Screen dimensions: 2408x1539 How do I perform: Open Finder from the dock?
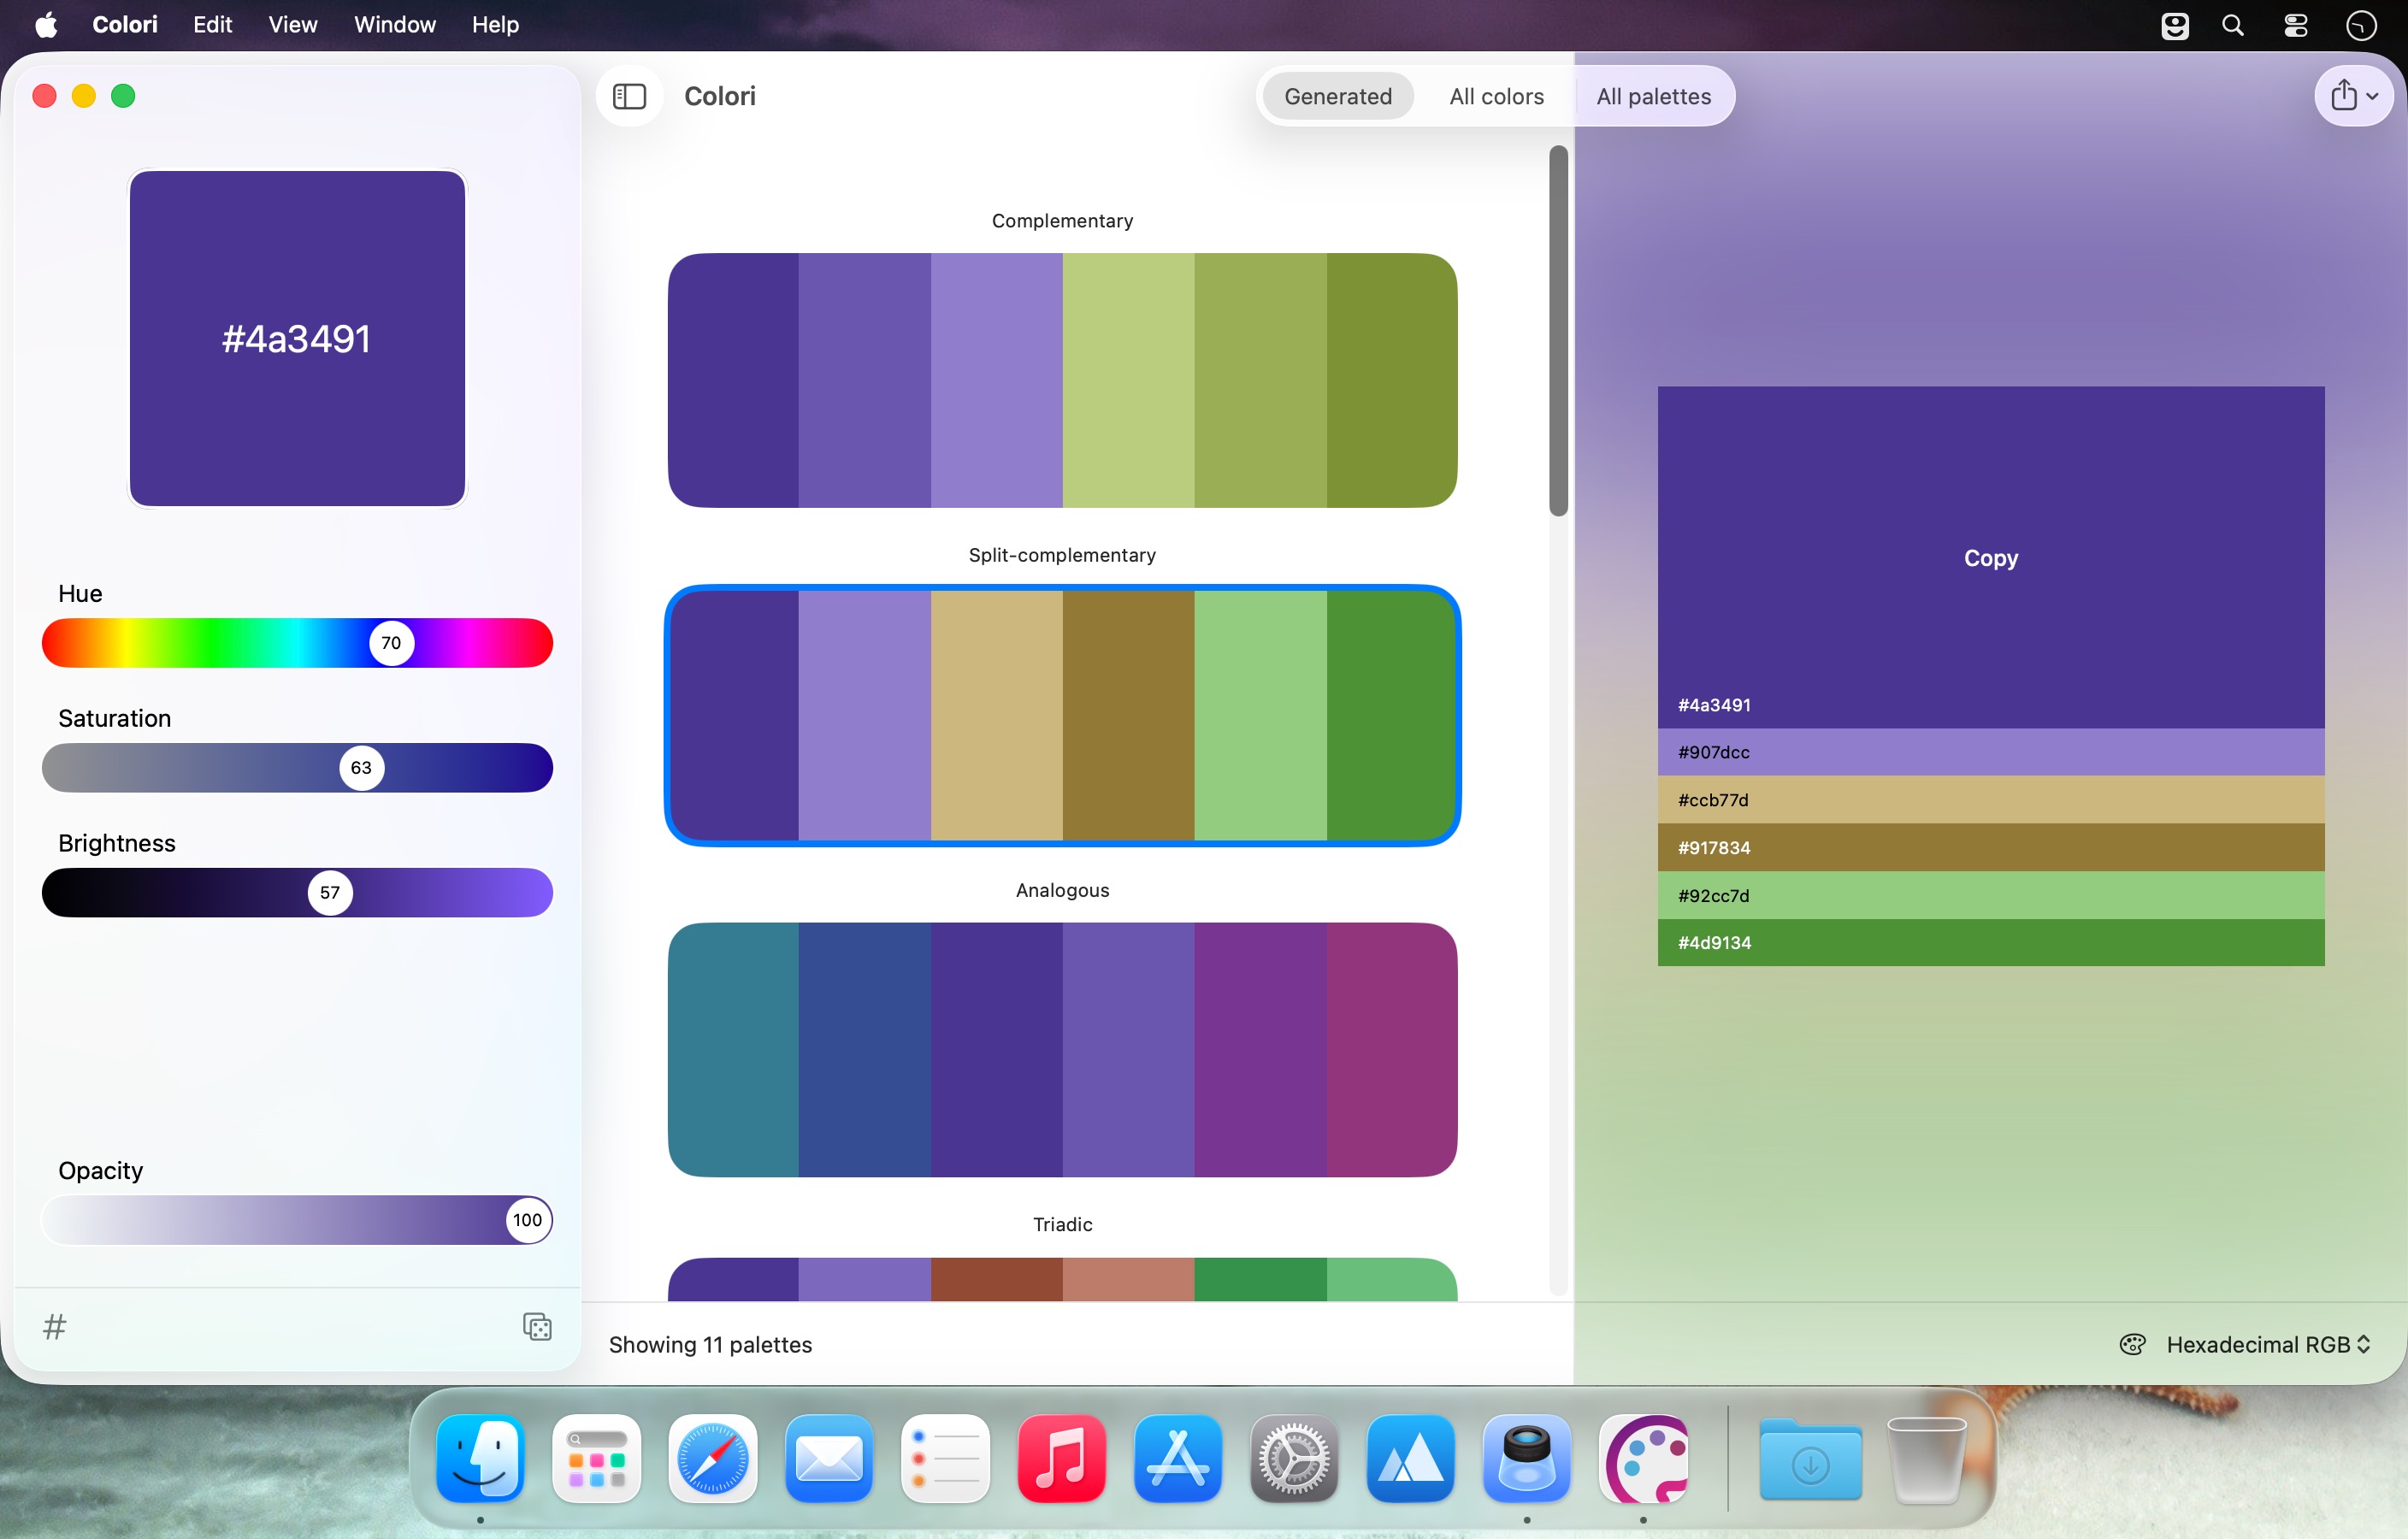coord(481,1458)
